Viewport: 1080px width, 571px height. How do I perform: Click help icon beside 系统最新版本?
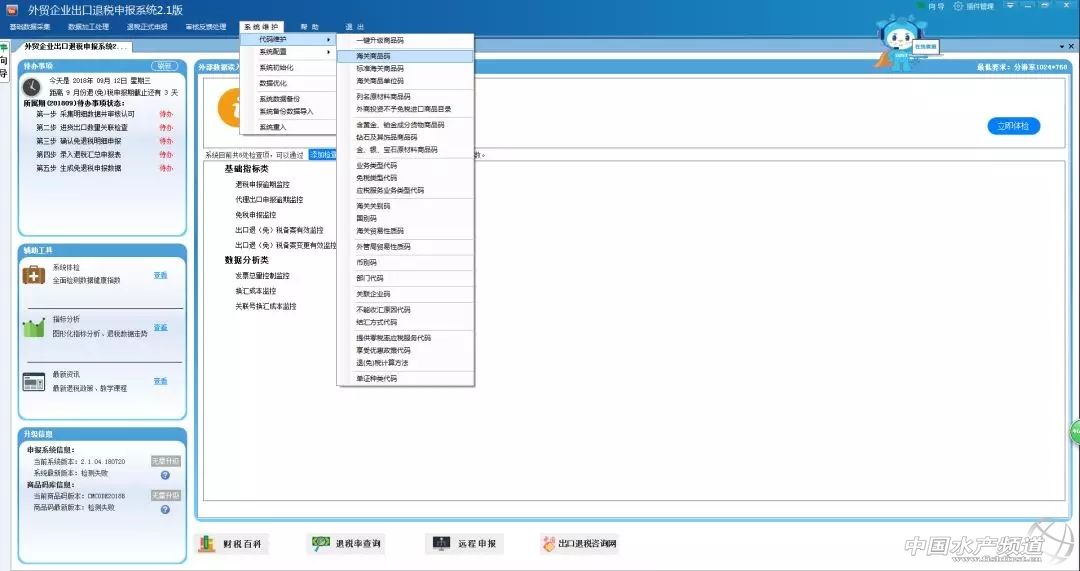[x=165, y=475]
